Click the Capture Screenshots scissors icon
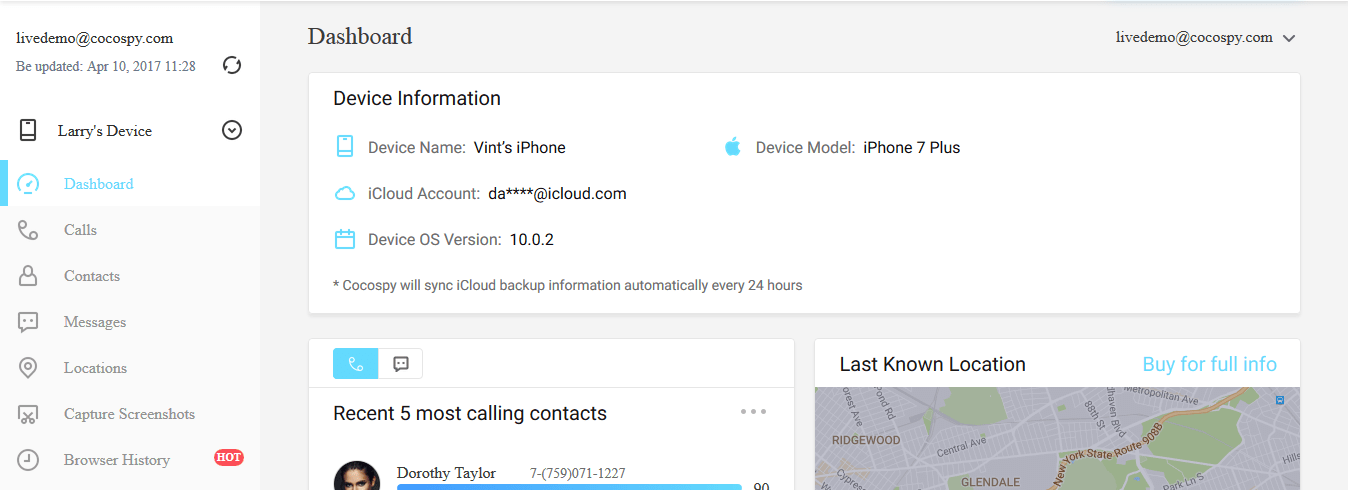This screenshot has width=1348, height=490. [29, 414]
